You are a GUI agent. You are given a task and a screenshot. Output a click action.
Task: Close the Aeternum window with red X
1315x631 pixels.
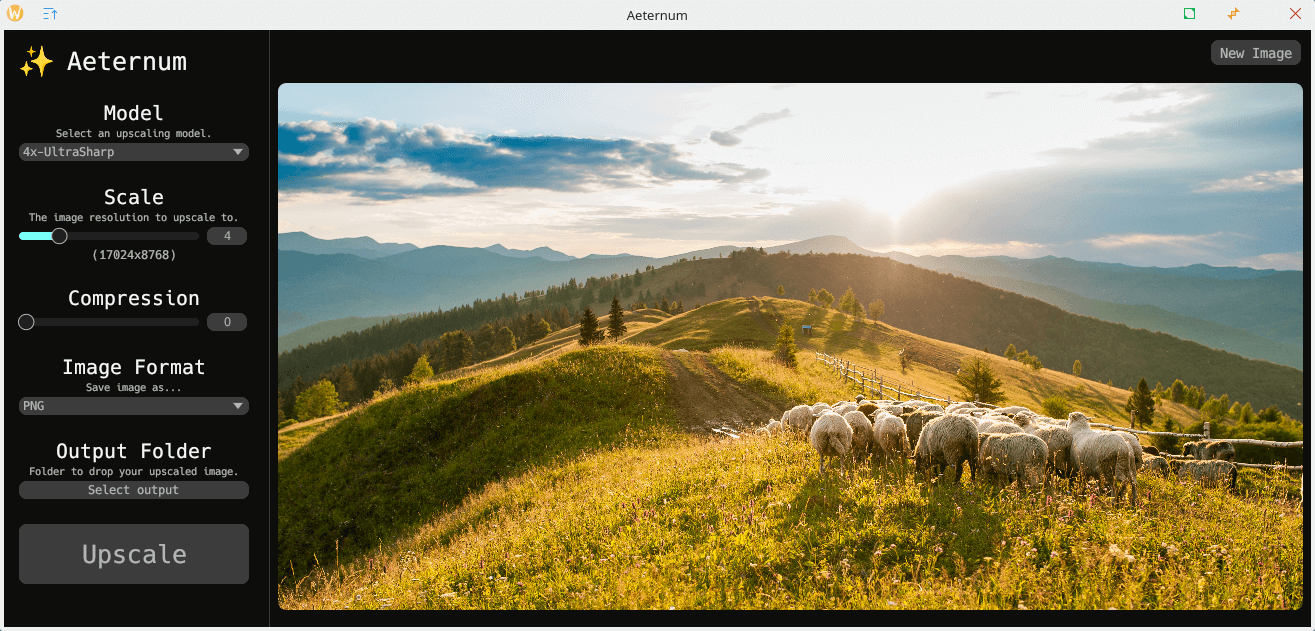click(x=1294, y=14)
